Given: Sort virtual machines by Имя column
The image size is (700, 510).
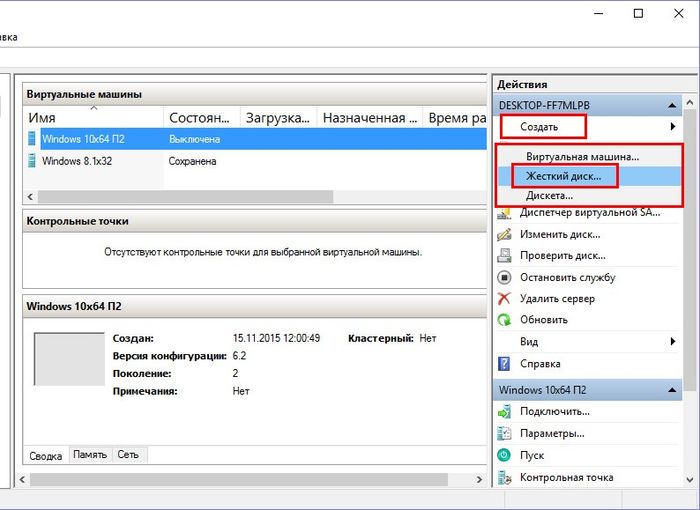Looking at the screenshot, I should 94,118.
